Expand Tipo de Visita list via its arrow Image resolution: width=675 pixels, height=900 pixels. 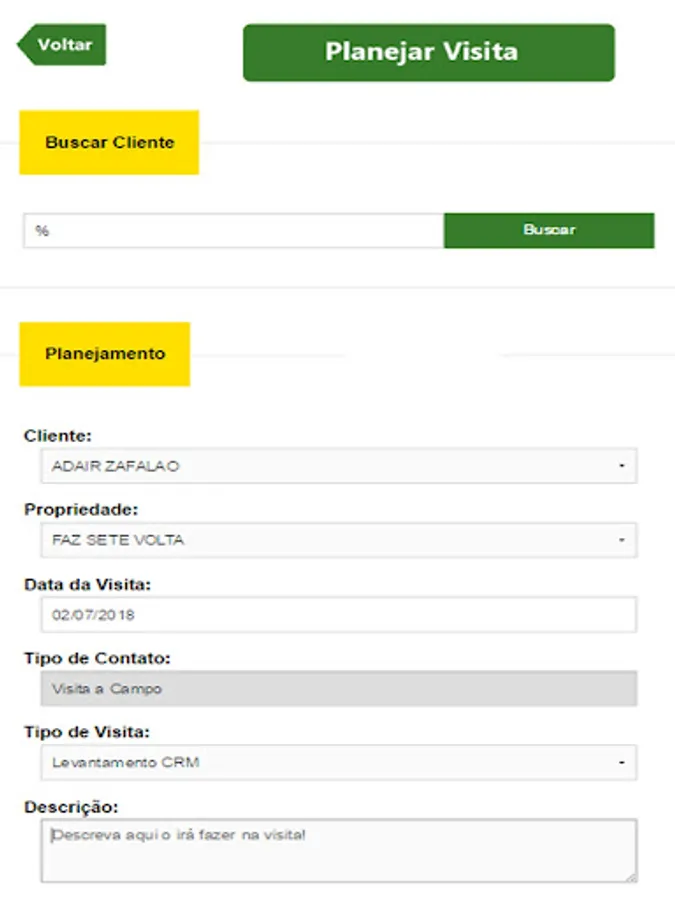click(622, 762)
